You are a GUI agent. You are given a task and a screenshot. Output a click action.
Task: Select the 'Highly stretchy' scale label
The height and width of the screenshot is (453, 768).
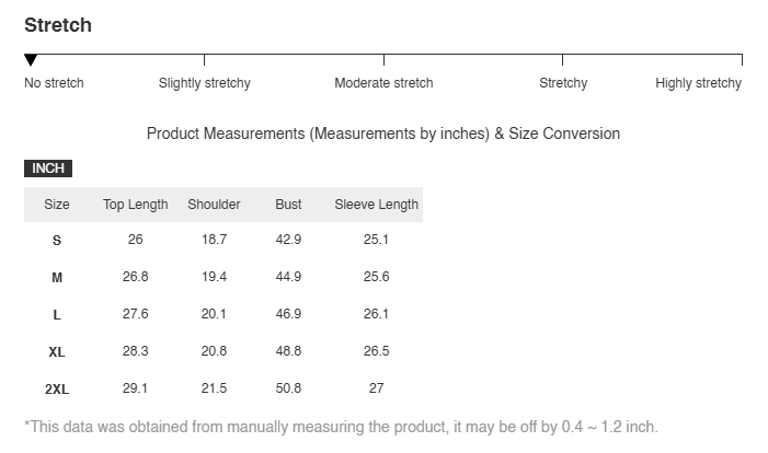point(698,83)
